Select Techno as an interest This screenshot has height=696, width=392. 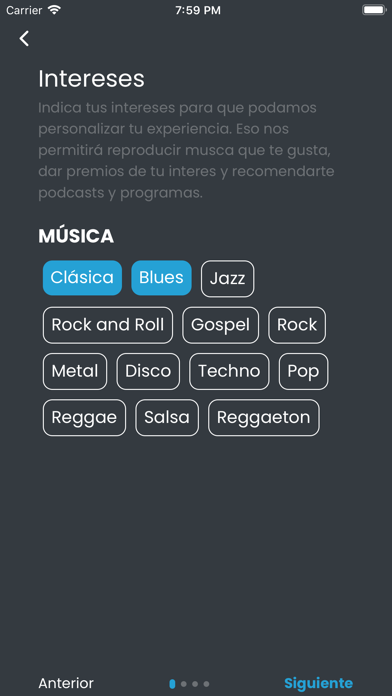coord(229,372)
